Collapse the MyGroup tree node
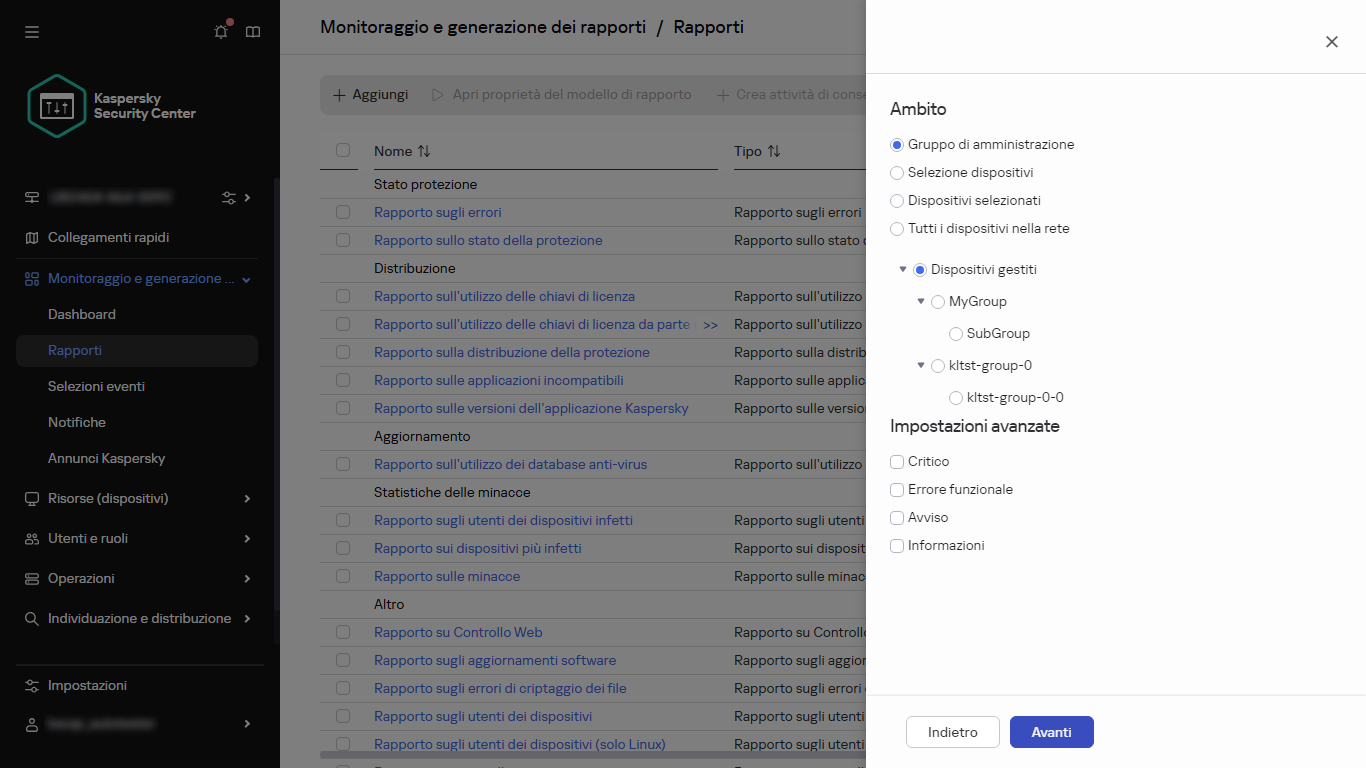Viewport: 1366px width, 768px height. [x=921, y=301]
